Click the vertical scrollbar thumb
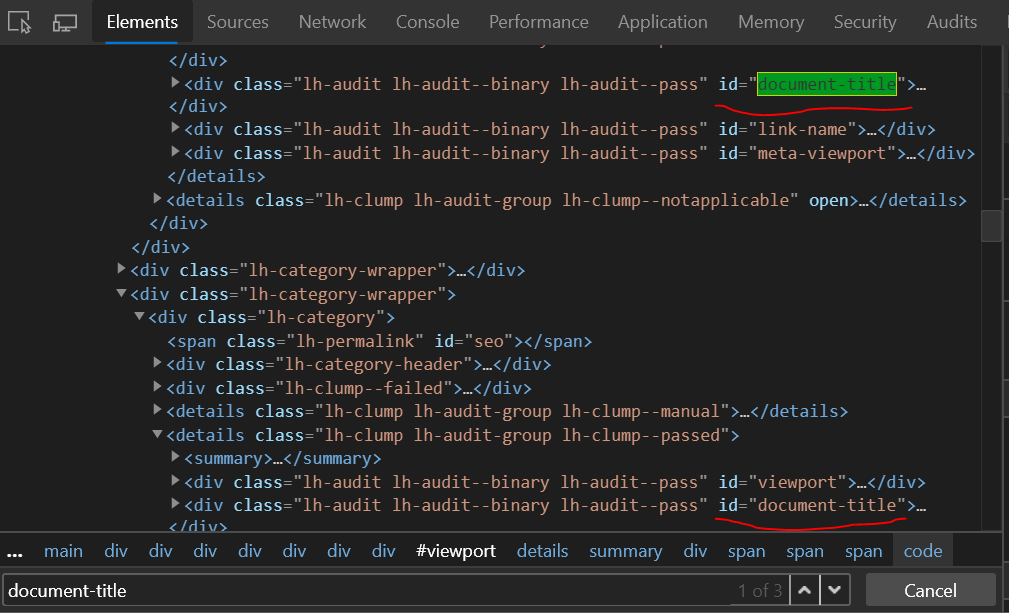The height and width of the screenshot is (613, 1009). (991, 226)
